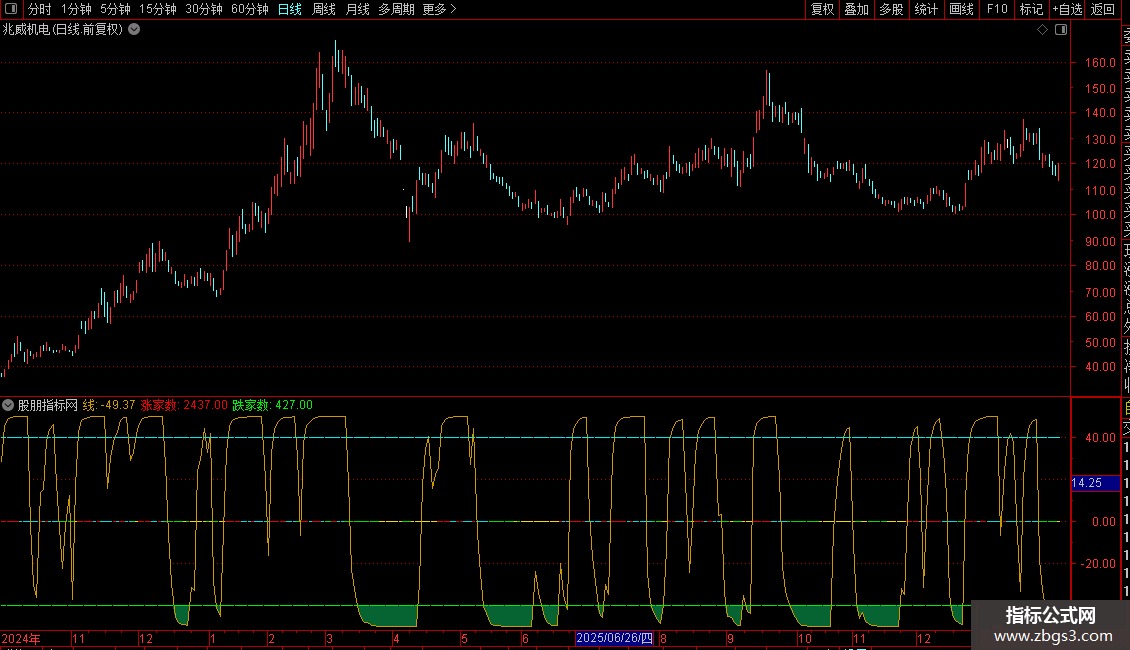Image resolution: width=1130 pixels, height=650 pixels.
Task: Click 标记 to mark this stock
Action: click(x=1031, y=9)
